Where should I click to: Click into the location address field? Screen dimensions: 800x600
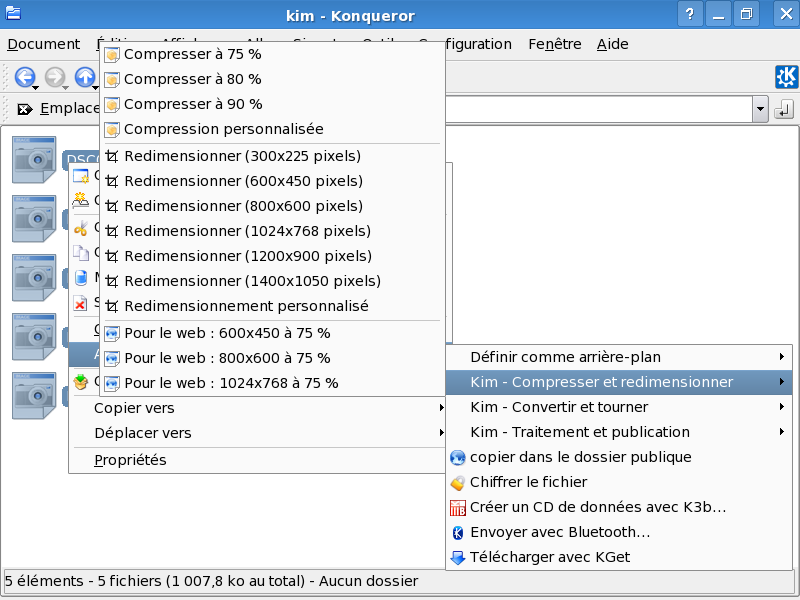pos(599,109)
